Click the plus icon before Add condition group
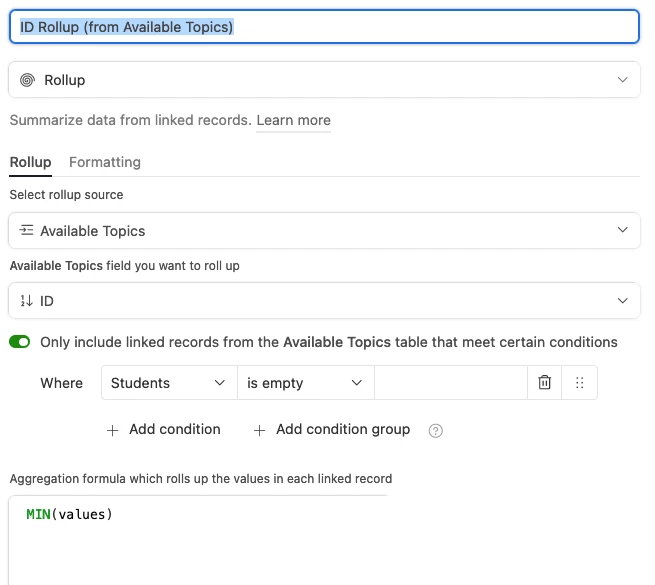655x585 pixels. pos(259,430)
